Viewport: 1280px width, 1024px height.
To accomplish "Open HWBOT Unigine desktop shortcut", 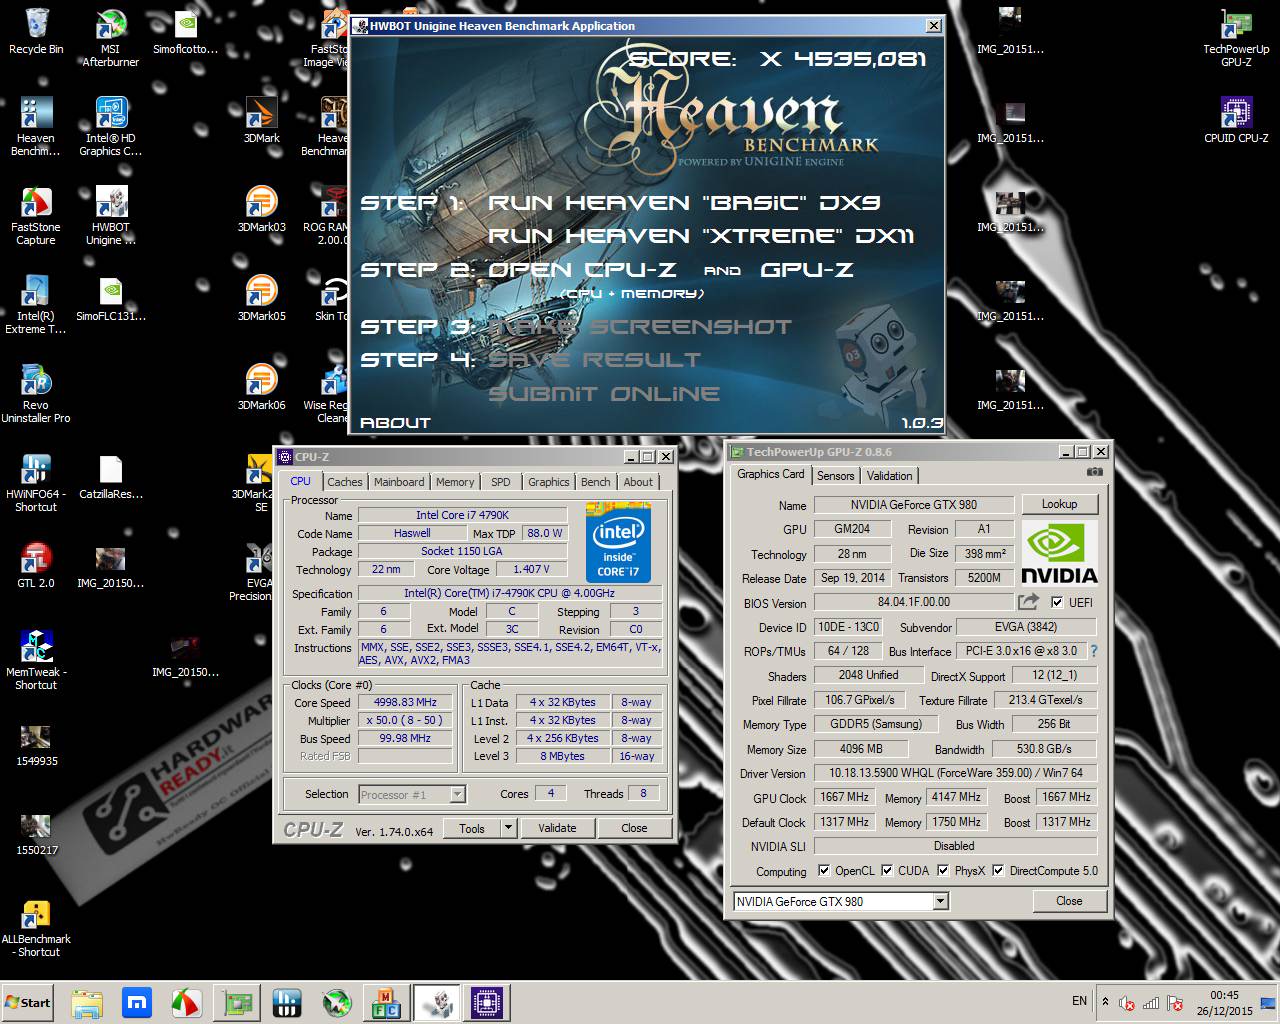I will pyautogui.click(x=111, y=215).
